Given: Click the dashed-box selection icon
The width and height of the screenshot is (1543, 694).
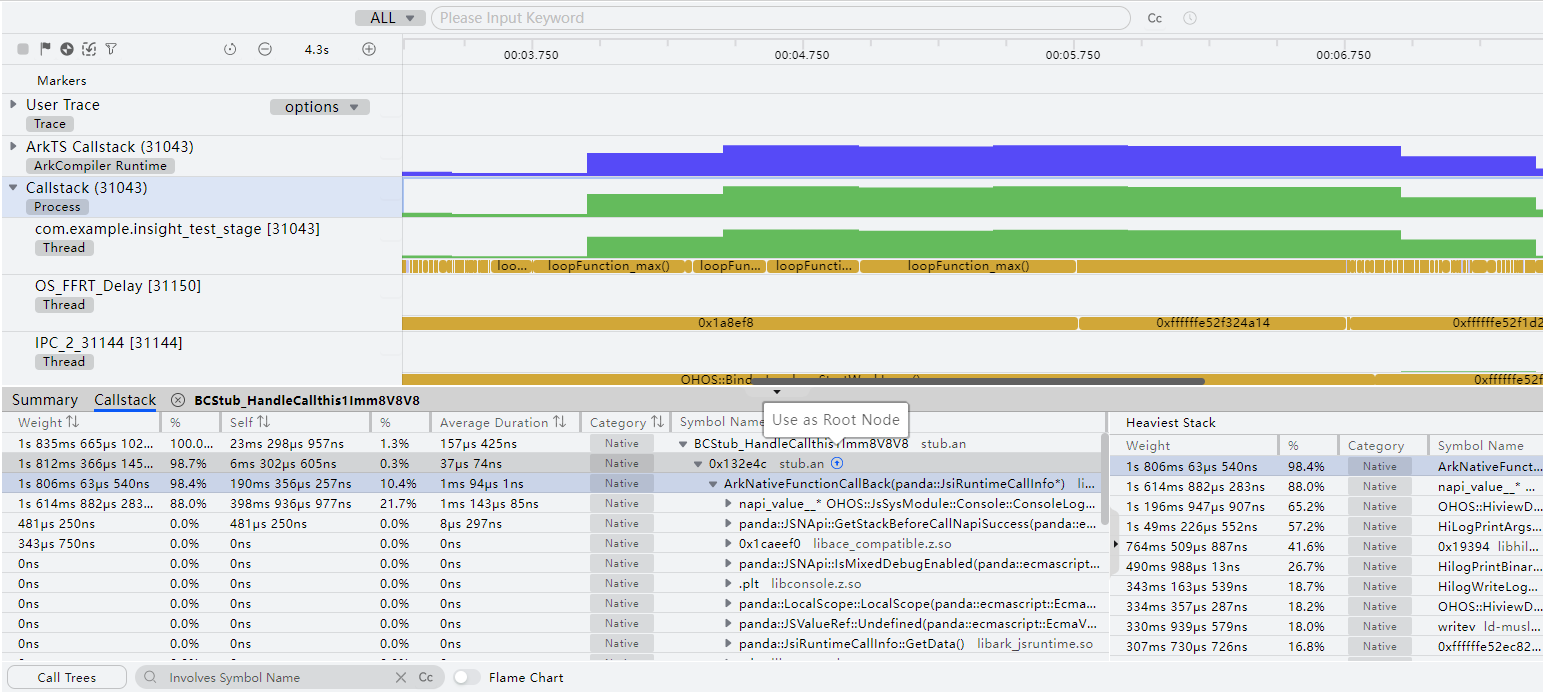Looking at the screenshot, I should tap(89, 49).
